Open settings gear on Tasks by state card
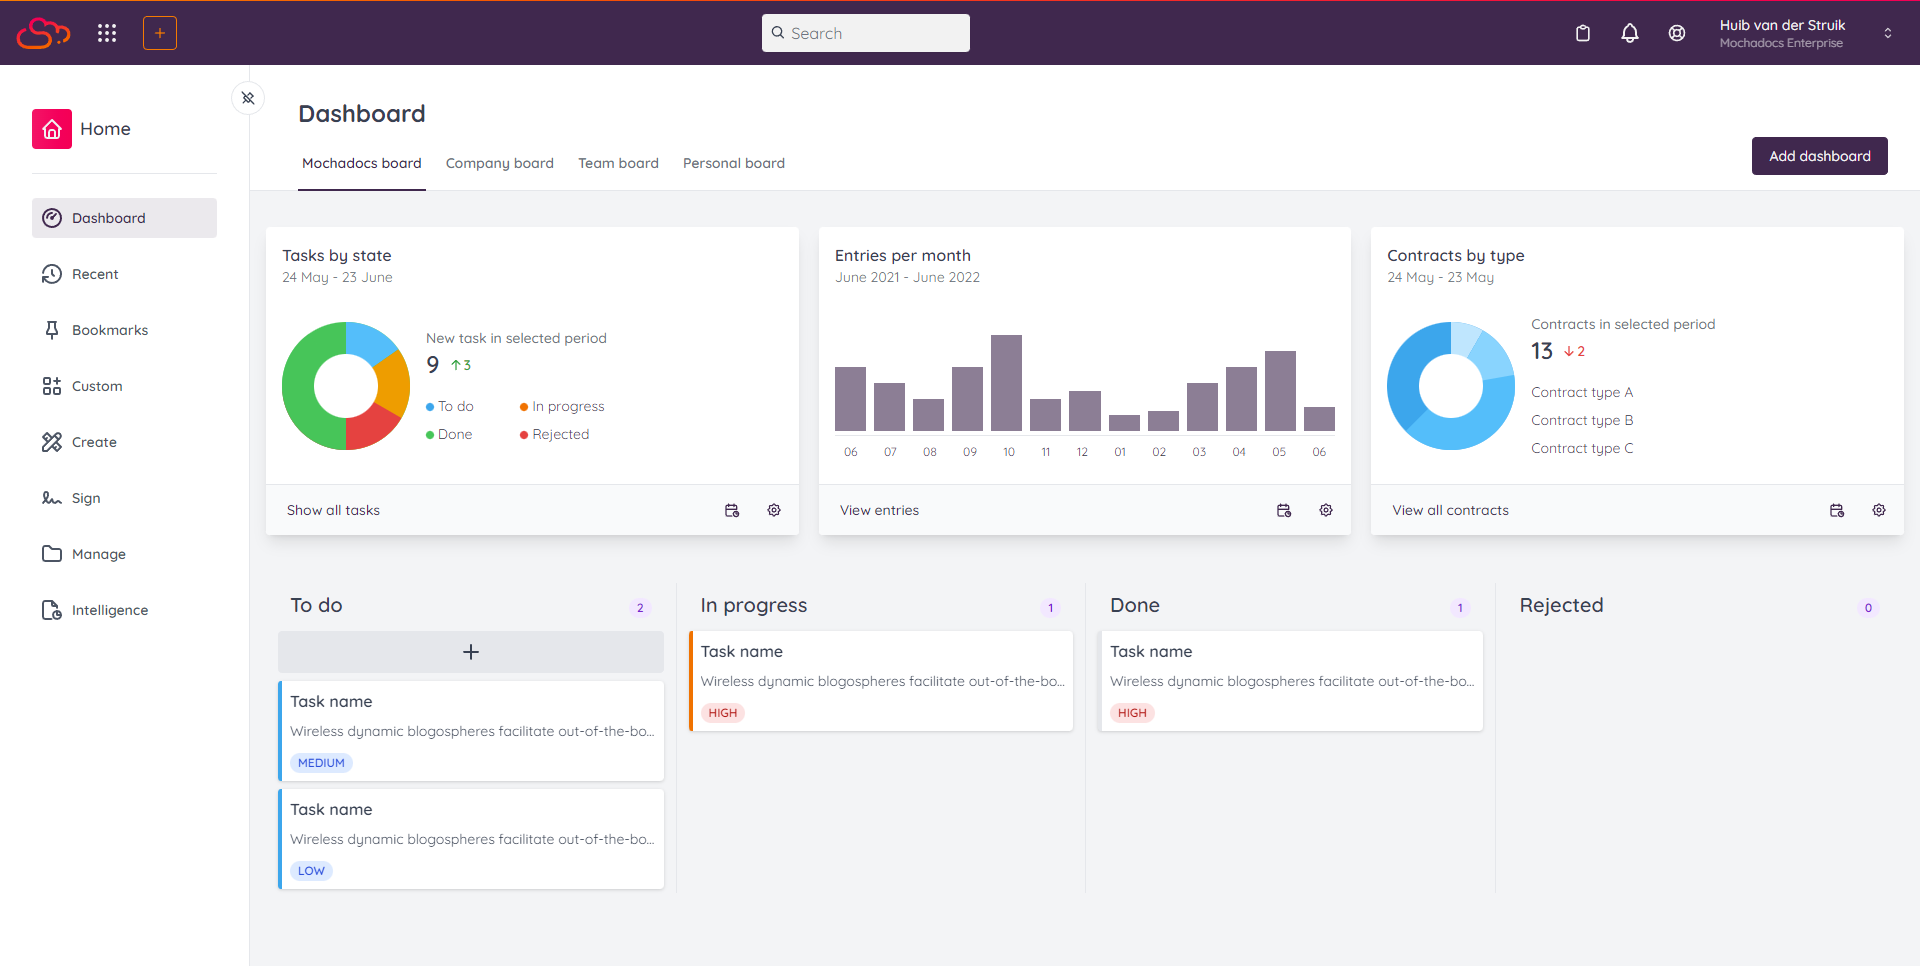This screenshot has width=1920, height=966. point(774,510)
